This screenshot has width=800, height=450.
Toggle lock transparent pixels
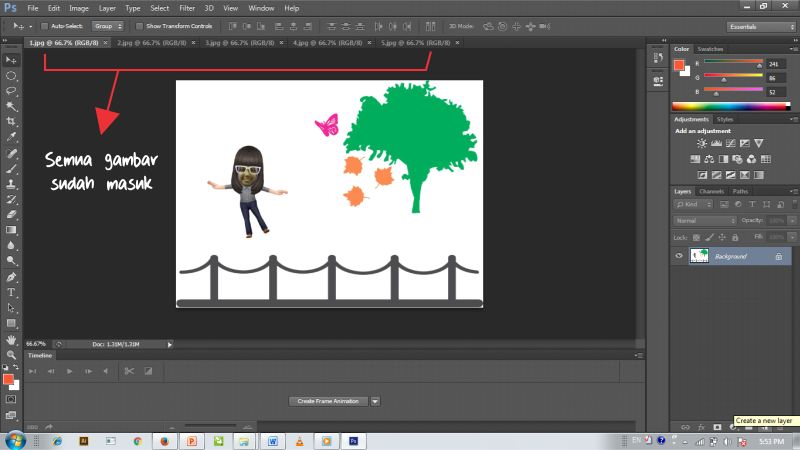[x=696, y=237]
